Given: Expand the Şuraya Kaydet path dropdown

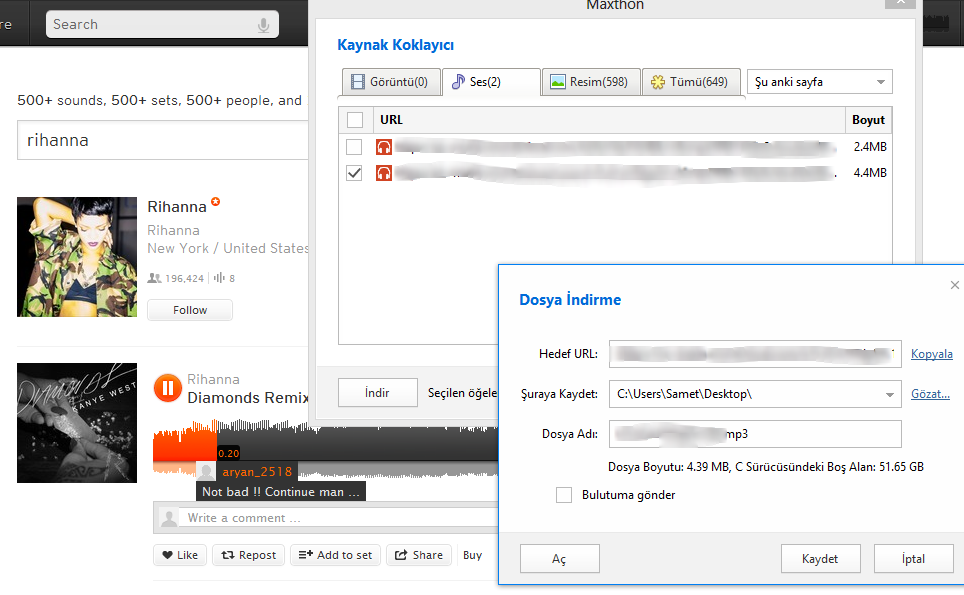Looking at the screenshot, I should [890, 395].
